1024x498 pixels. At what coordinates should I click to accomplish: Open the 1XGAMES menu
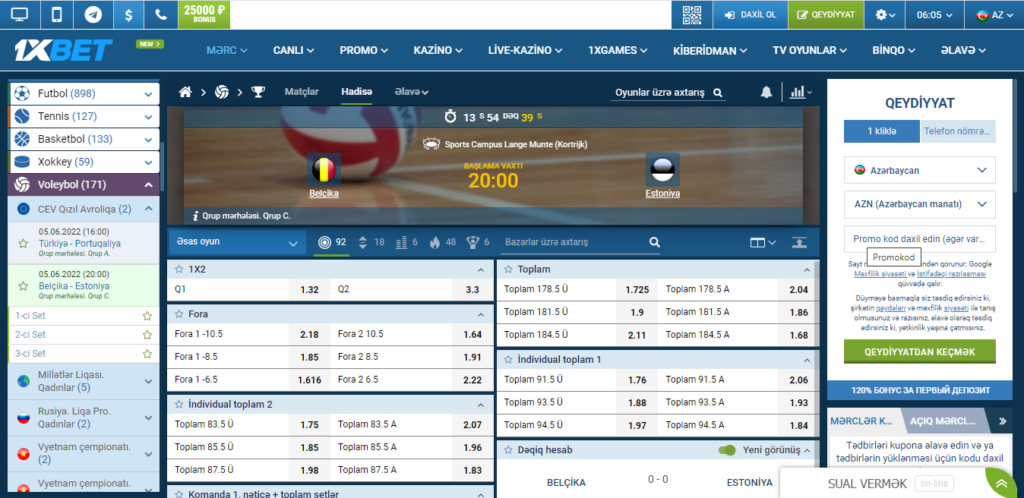click(x=617, y=50)
